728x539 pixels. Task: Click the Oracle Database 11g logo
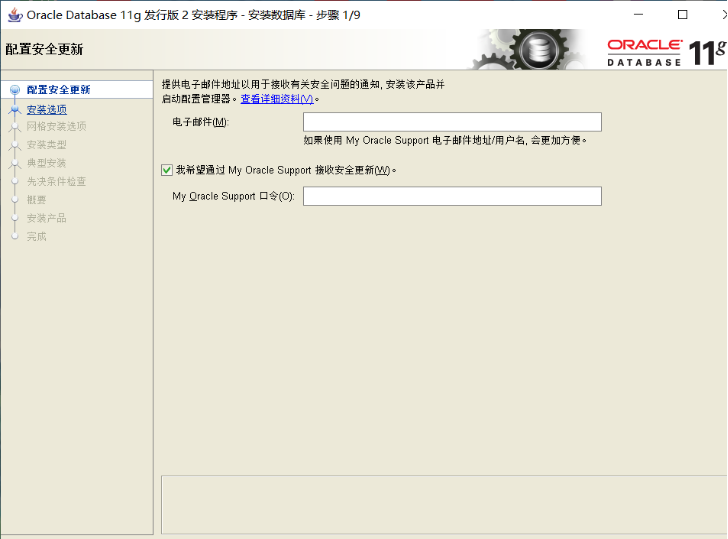667,52
